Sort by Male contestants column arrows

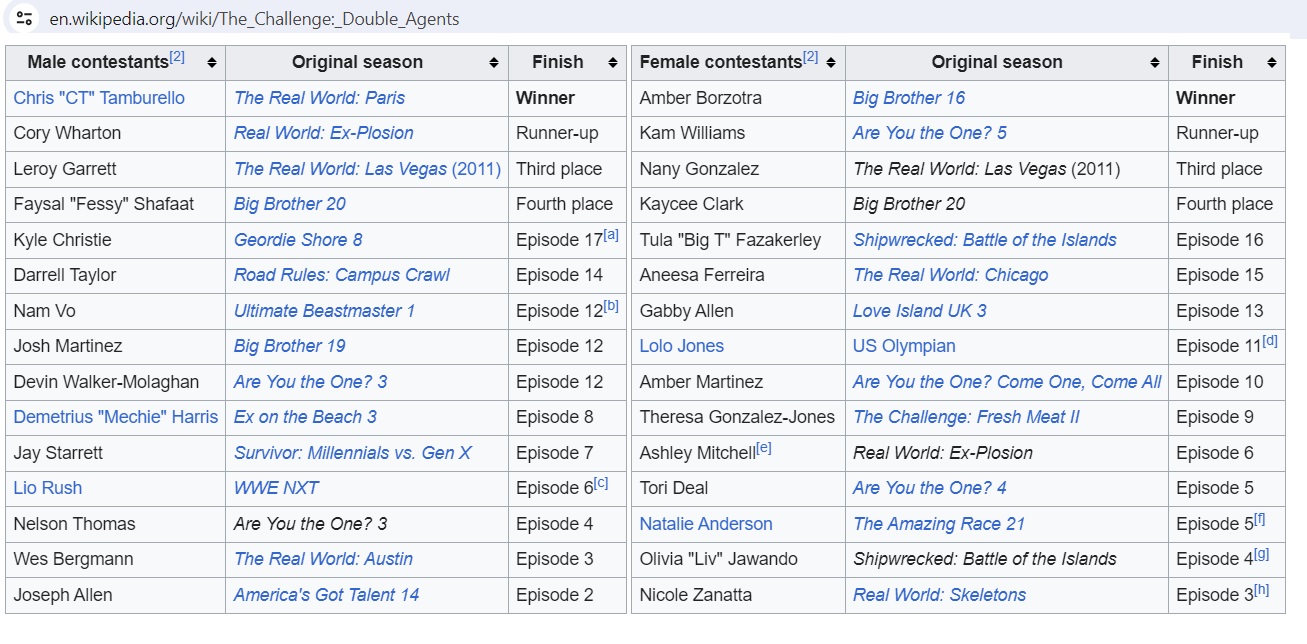211,63
